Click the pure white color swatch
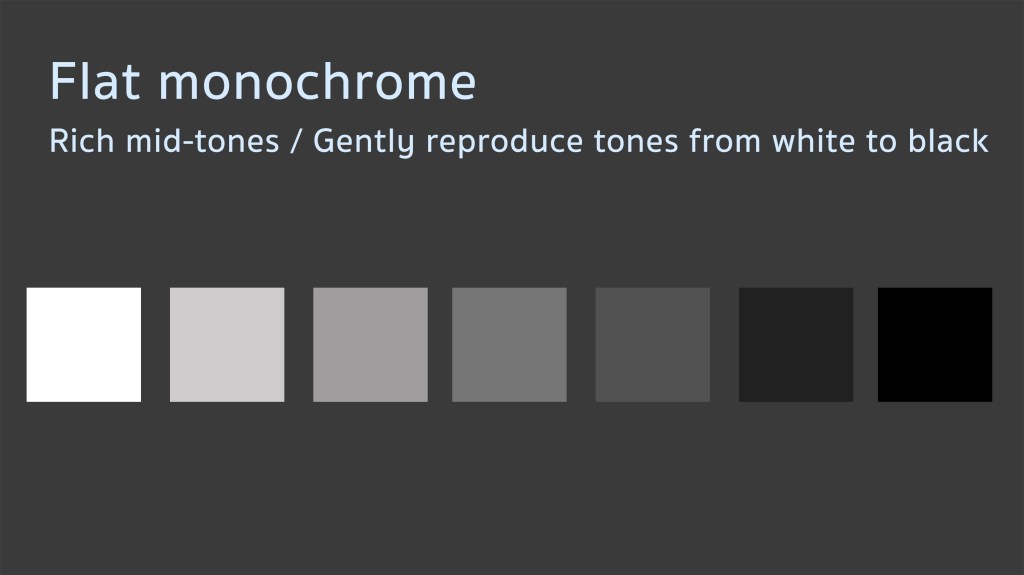Viewport: 1024px width, 575px height. 84,345
